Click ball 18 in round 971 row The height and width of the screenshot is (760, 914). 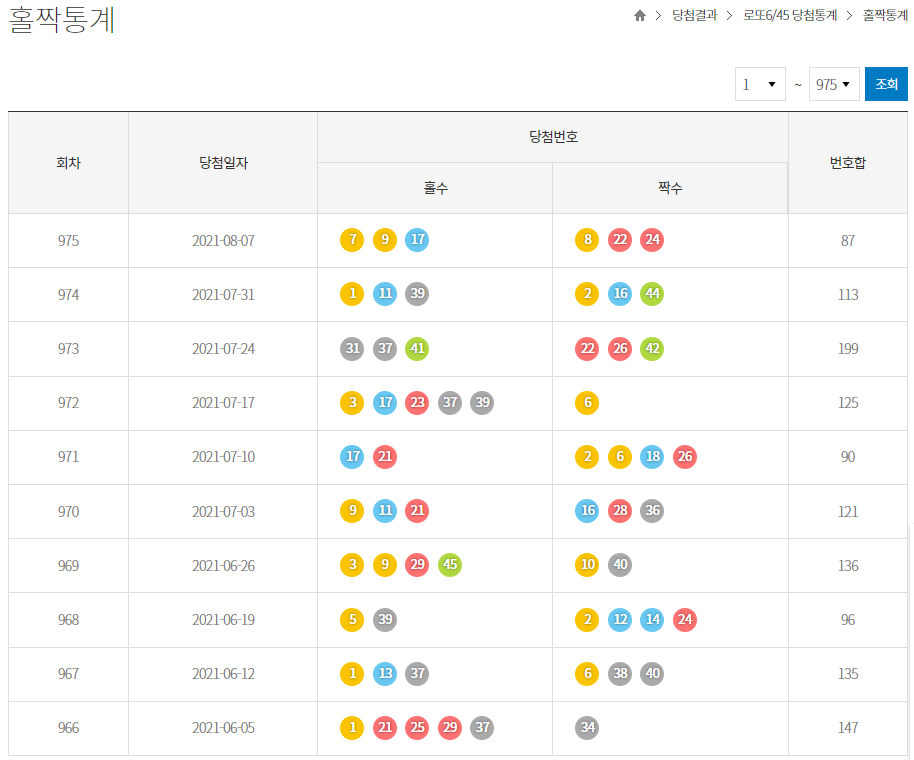coord(652,456)
